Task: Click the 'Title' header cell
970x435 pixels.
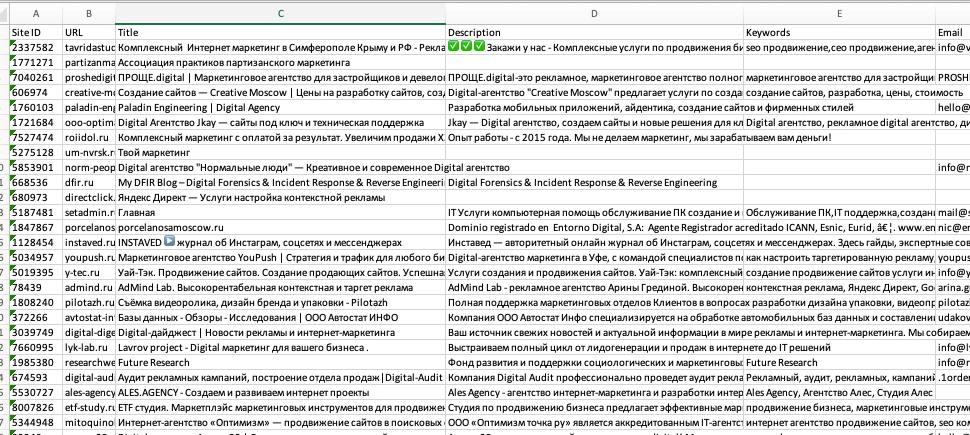Action: point(281,32)
